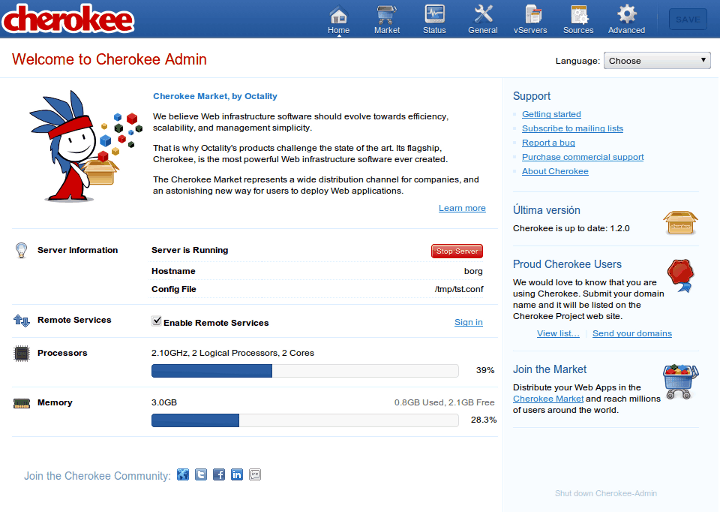Click the Facebook community icon
The image size is (720, 512).
(x=219, y=475)
